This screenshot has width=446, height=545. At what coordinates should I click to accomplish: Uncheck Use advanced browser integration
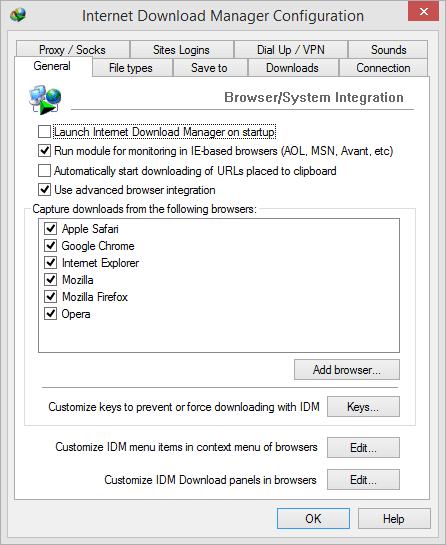[44, 190]
